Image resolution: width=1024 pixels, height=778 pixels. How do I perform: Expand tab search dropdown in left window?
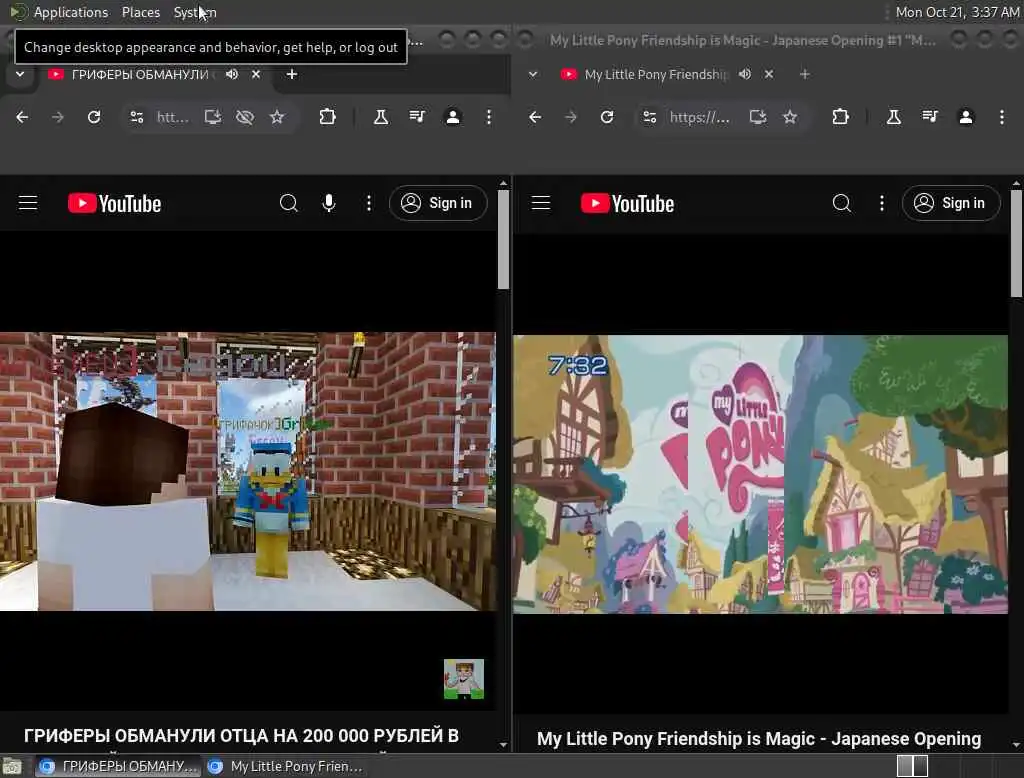pos(20,74)
